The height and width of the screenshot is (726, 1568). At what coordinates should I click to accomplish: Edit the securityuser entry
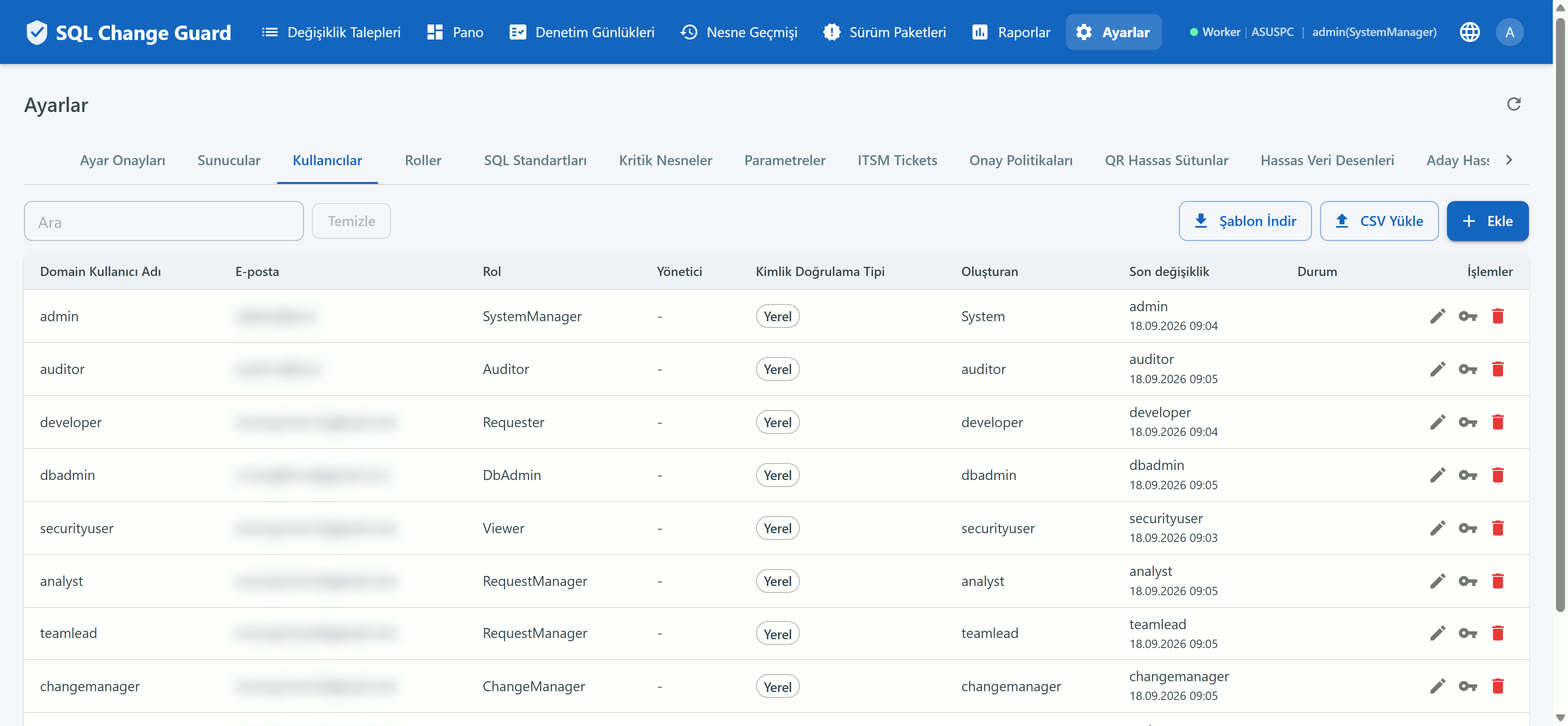[x=1438, y=528]
